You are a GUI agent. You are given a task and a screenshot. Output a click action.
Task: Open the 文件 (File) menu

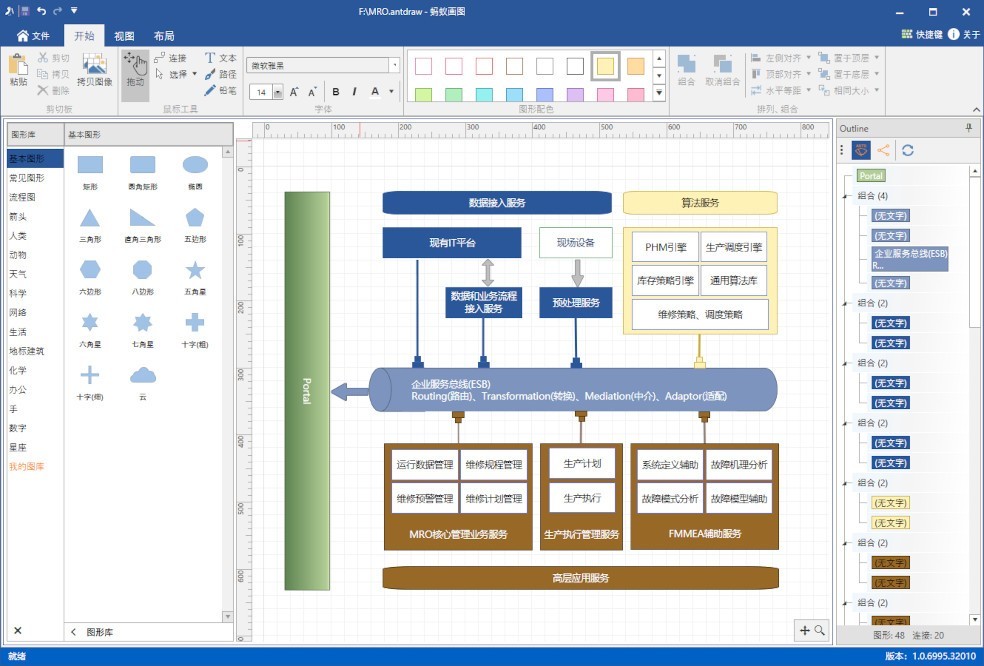click(33, 35)
